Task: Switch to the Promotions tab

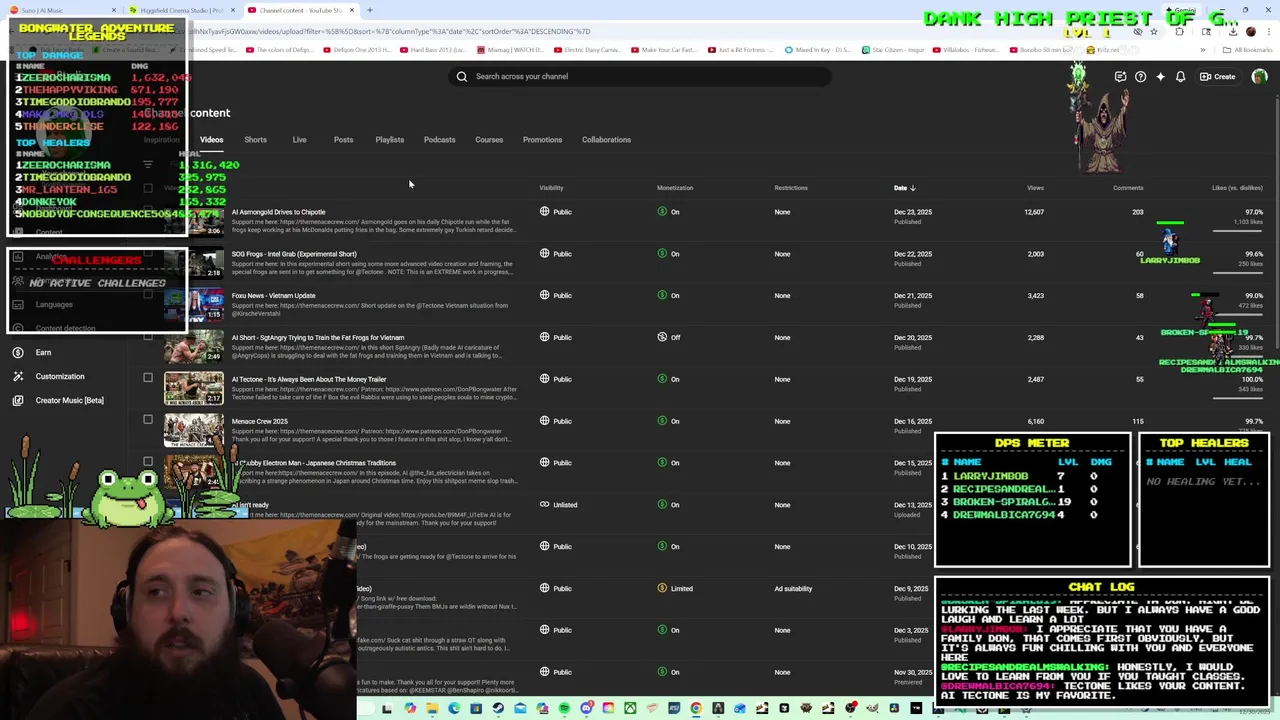Action: (x=542, y=140)
